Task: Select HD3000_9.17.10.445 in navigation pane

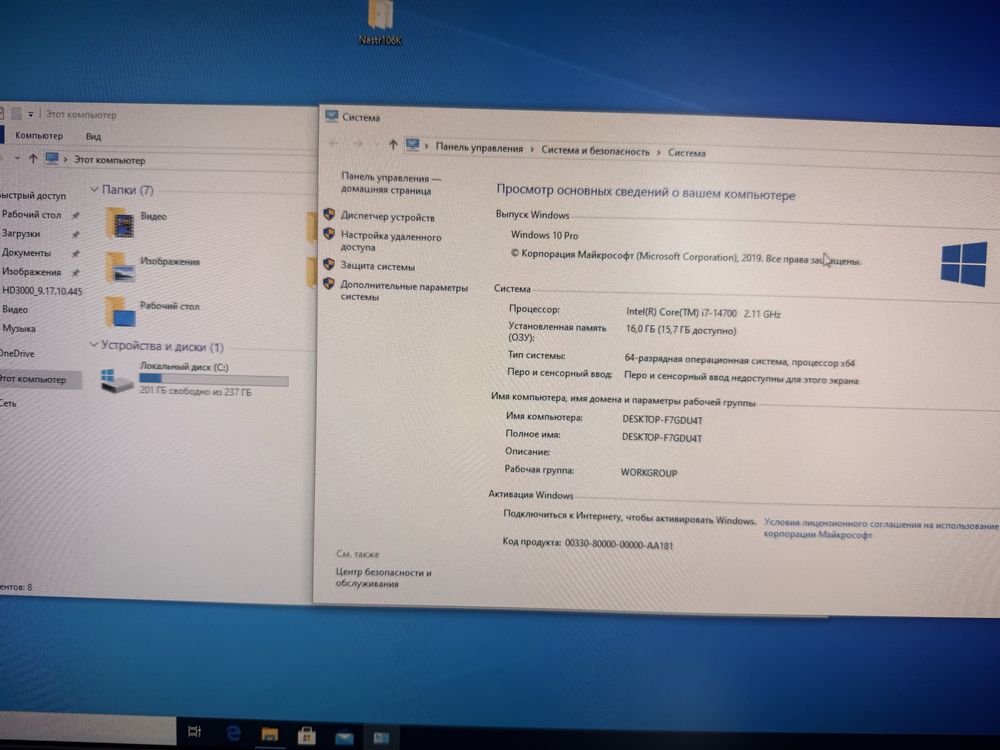Action: [x=41, y=291]
